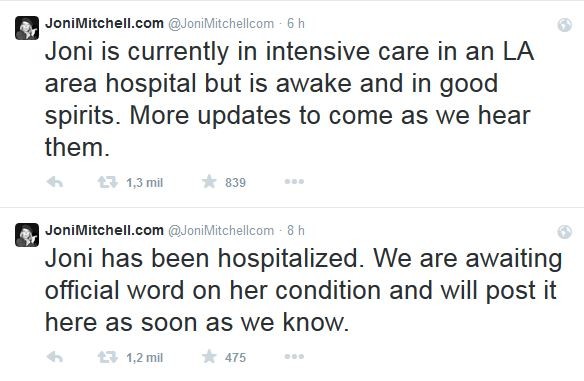Open more options on the intensive care tweet
The width and height of the screenshot is (584, 381).
(x=294, y=182)
